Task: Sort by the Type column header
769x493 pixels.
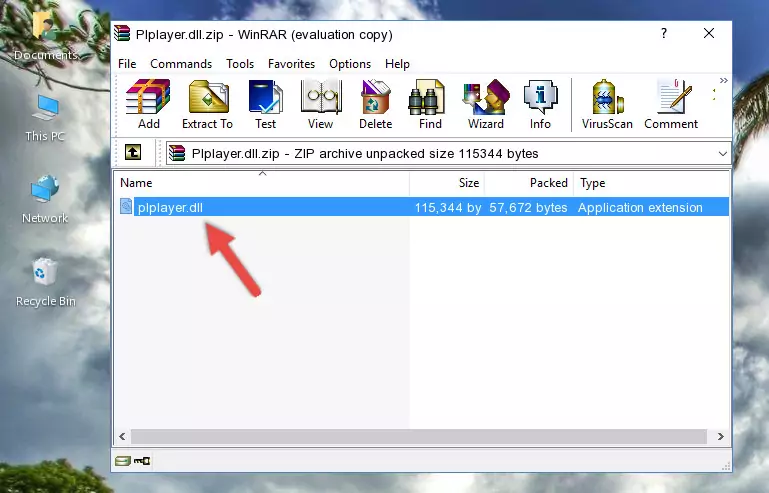Action: [651, 183]
